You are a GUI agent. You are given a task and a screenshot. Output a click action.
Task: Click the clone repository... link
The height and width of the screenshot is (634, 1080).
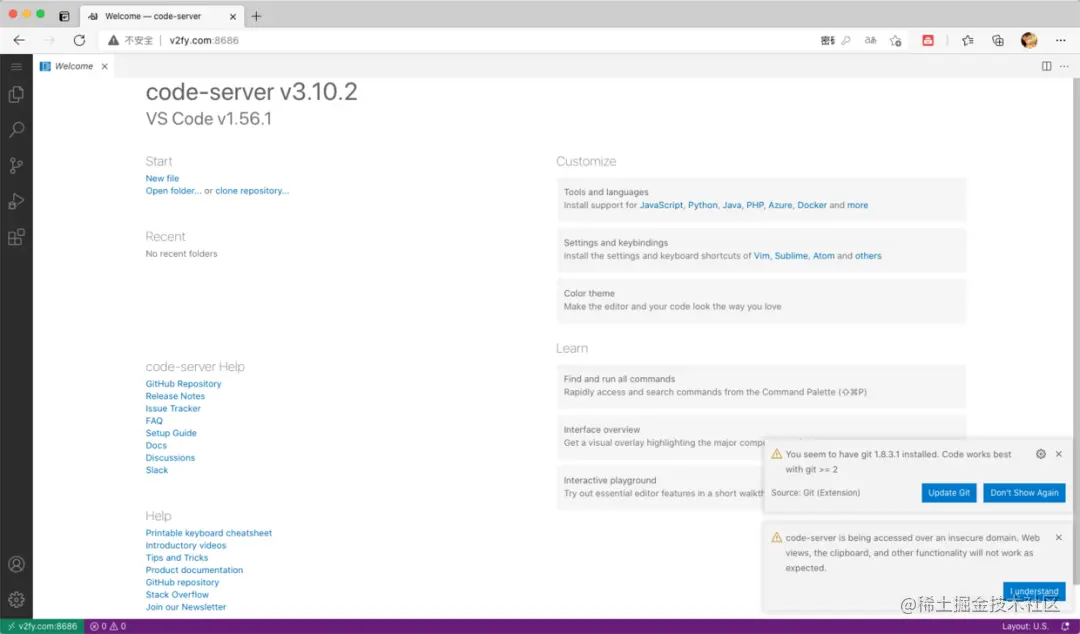pos(252,191)
